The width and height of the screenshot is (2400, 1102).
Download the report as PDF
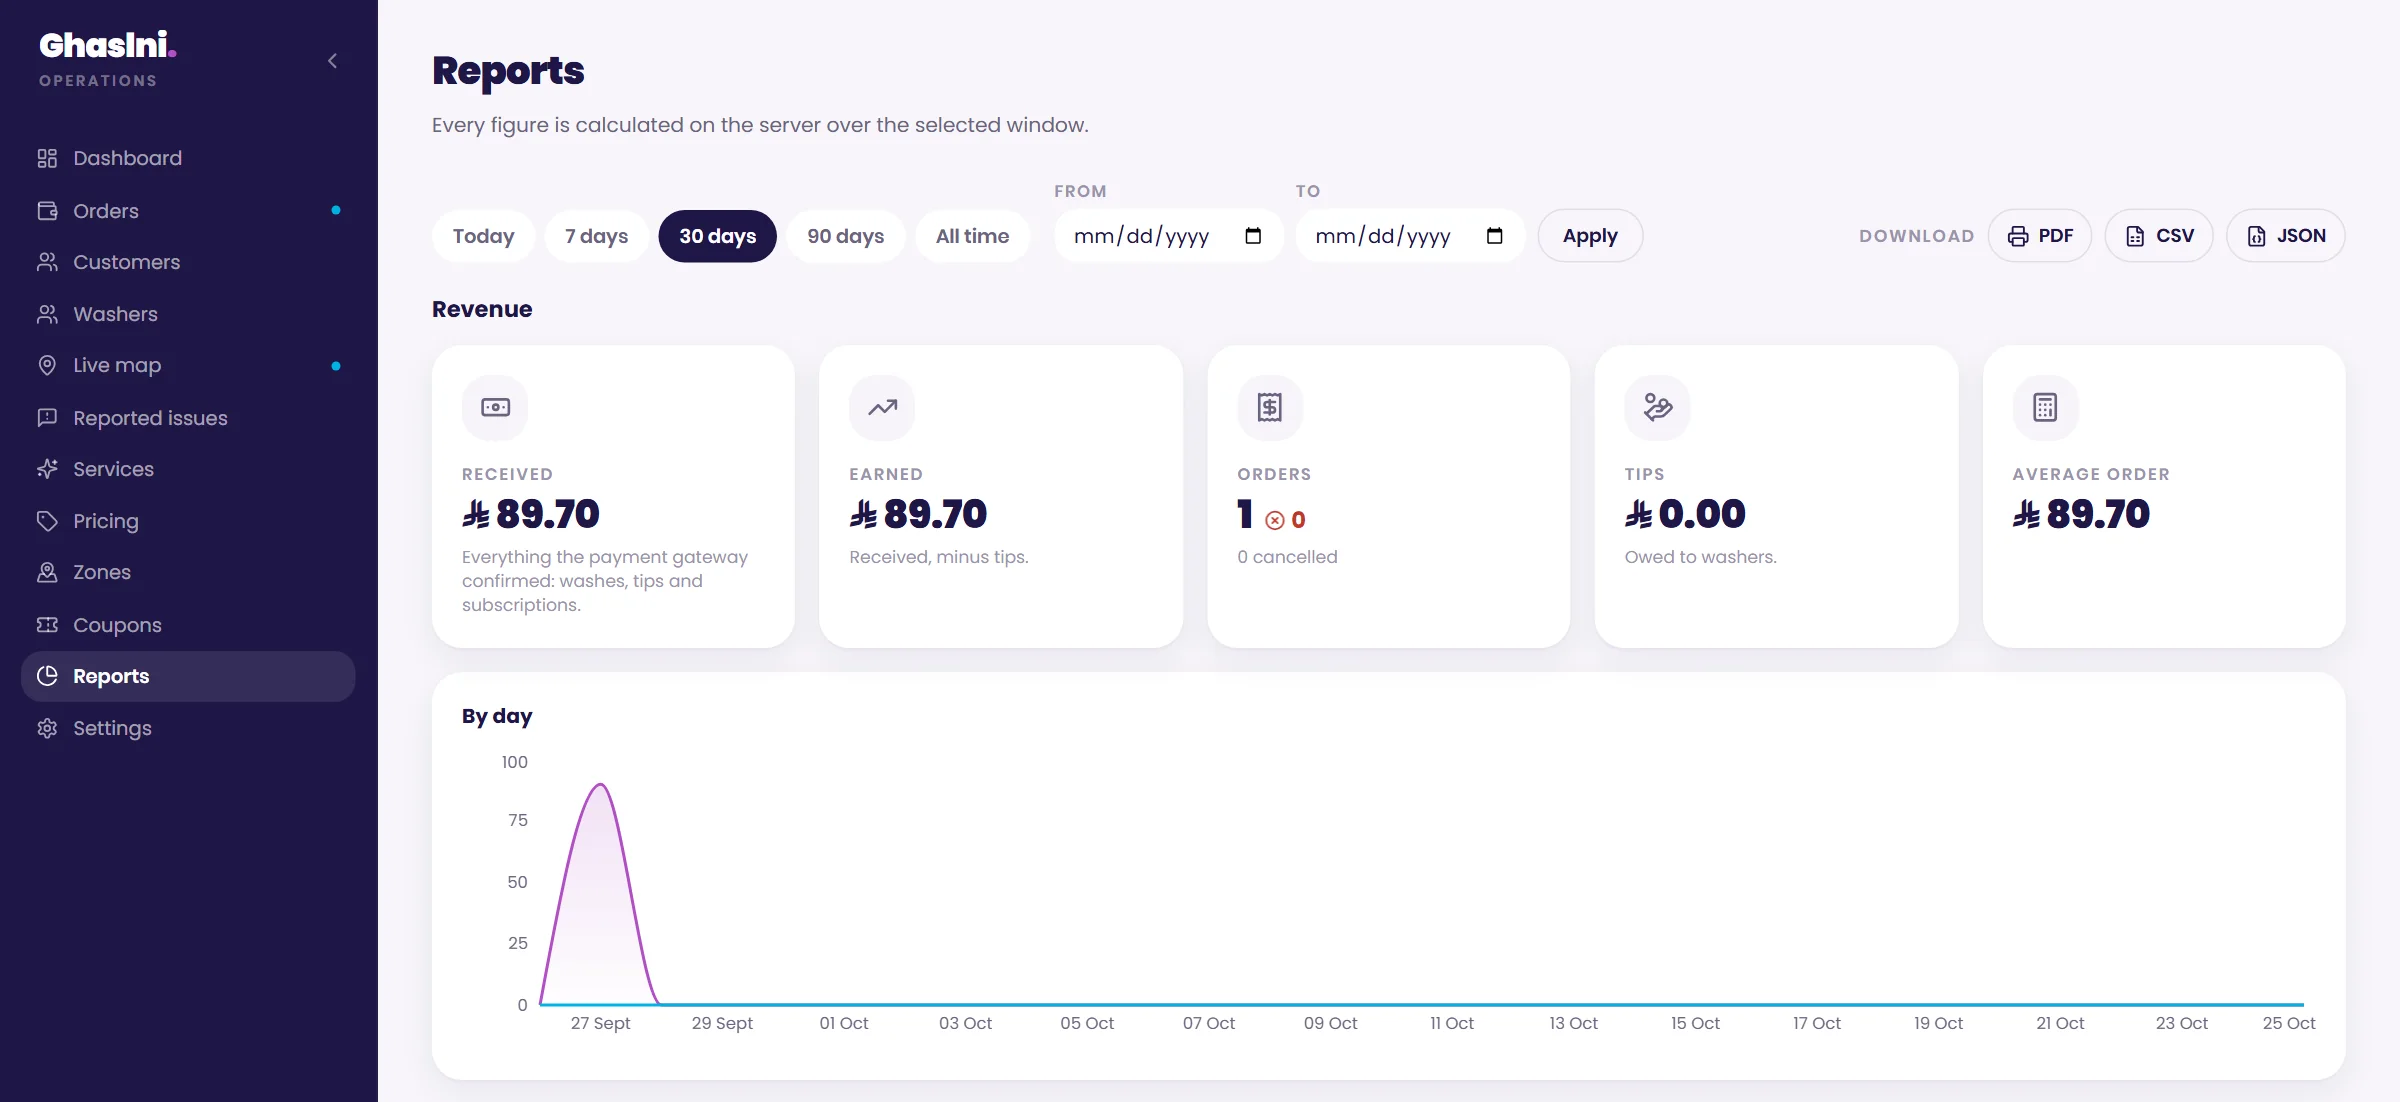pos(2040,236)
